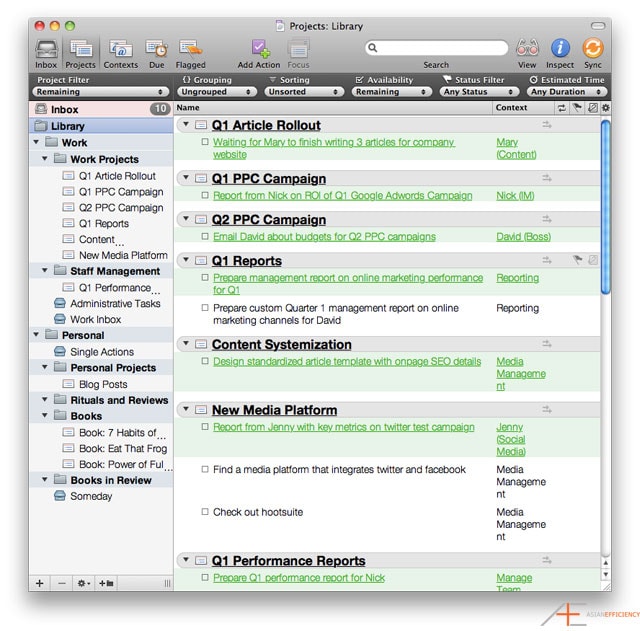This screenshot has width=640, height=631.
Task: Open the Inspect info icon
Action: tap(560, 48)
